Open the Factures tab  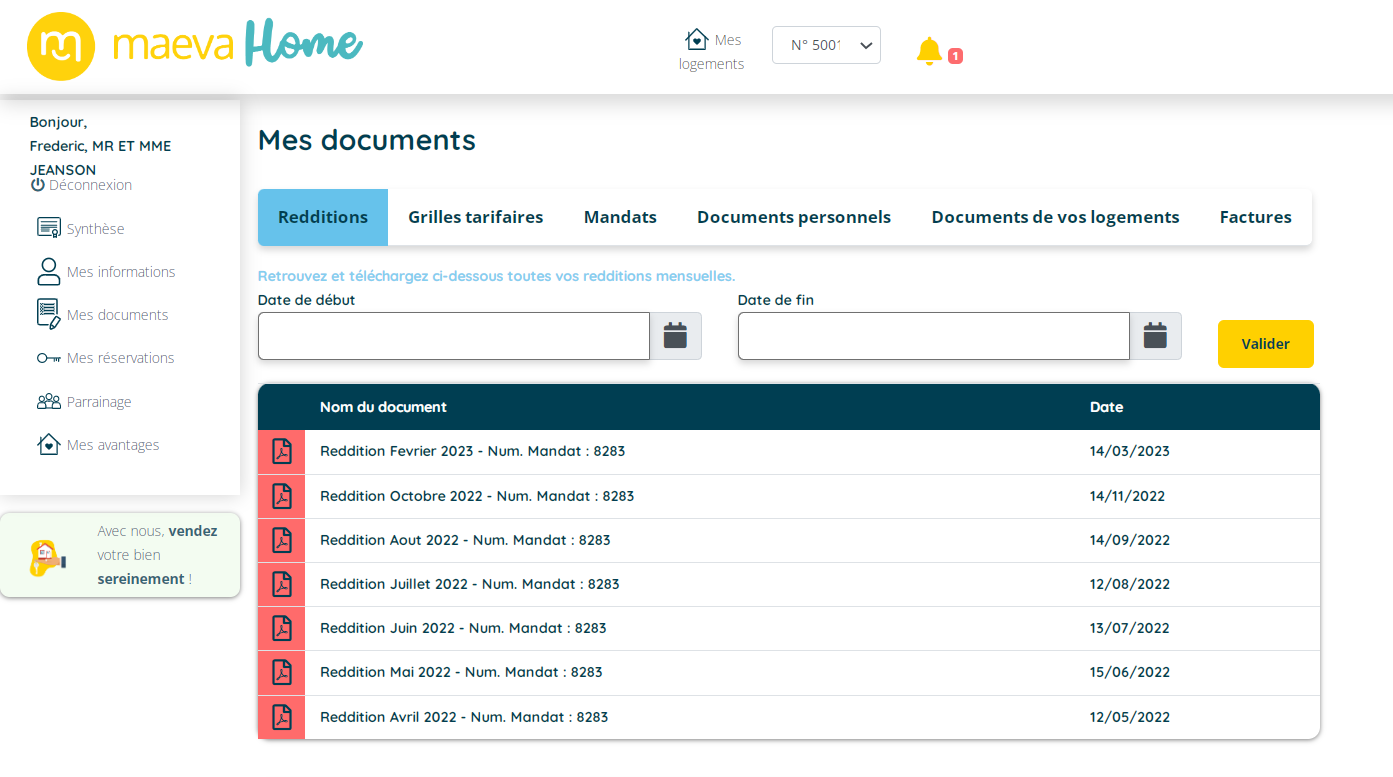pos(1255,217)
